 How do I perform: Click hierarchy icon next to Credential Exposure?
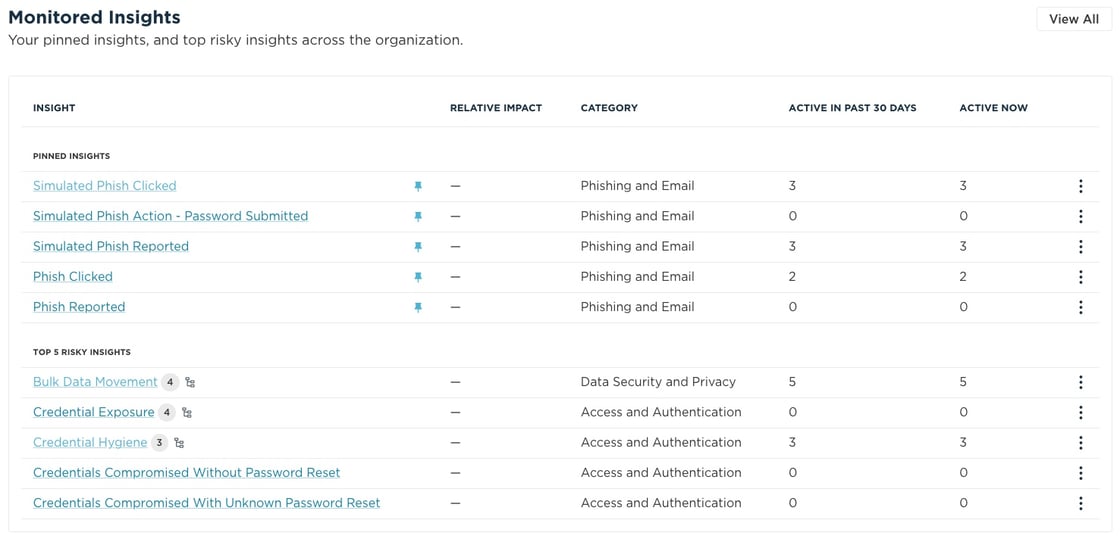[x=187, y=413]
